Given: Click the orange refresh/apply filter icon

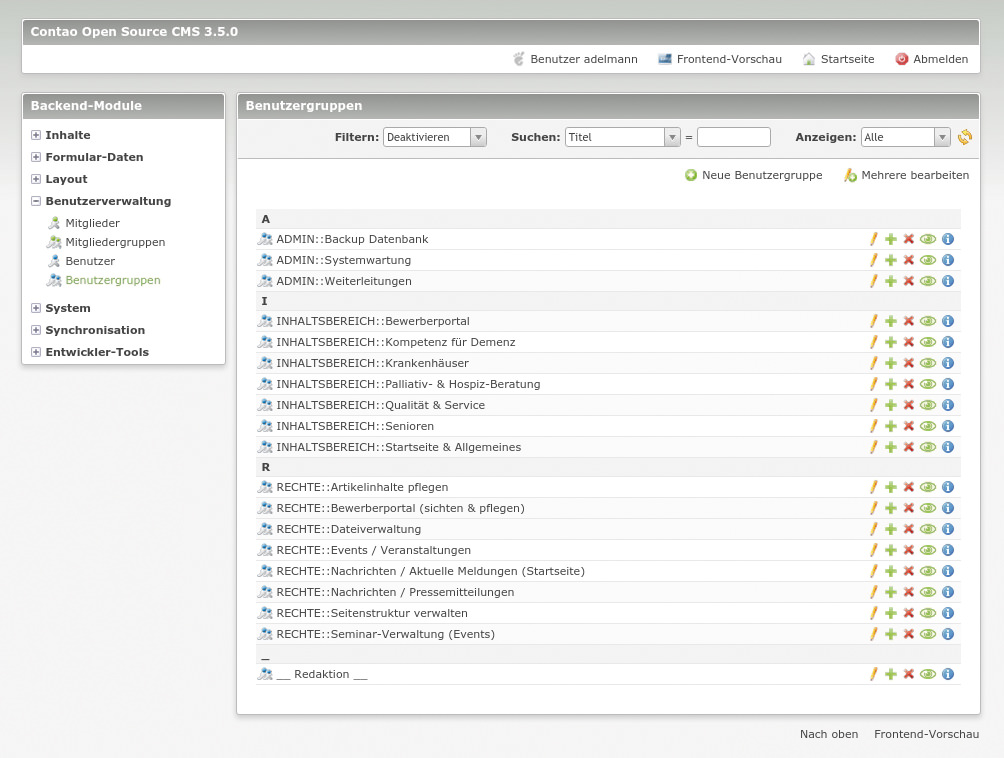Looking at the screenshot, I should point(965,137).
